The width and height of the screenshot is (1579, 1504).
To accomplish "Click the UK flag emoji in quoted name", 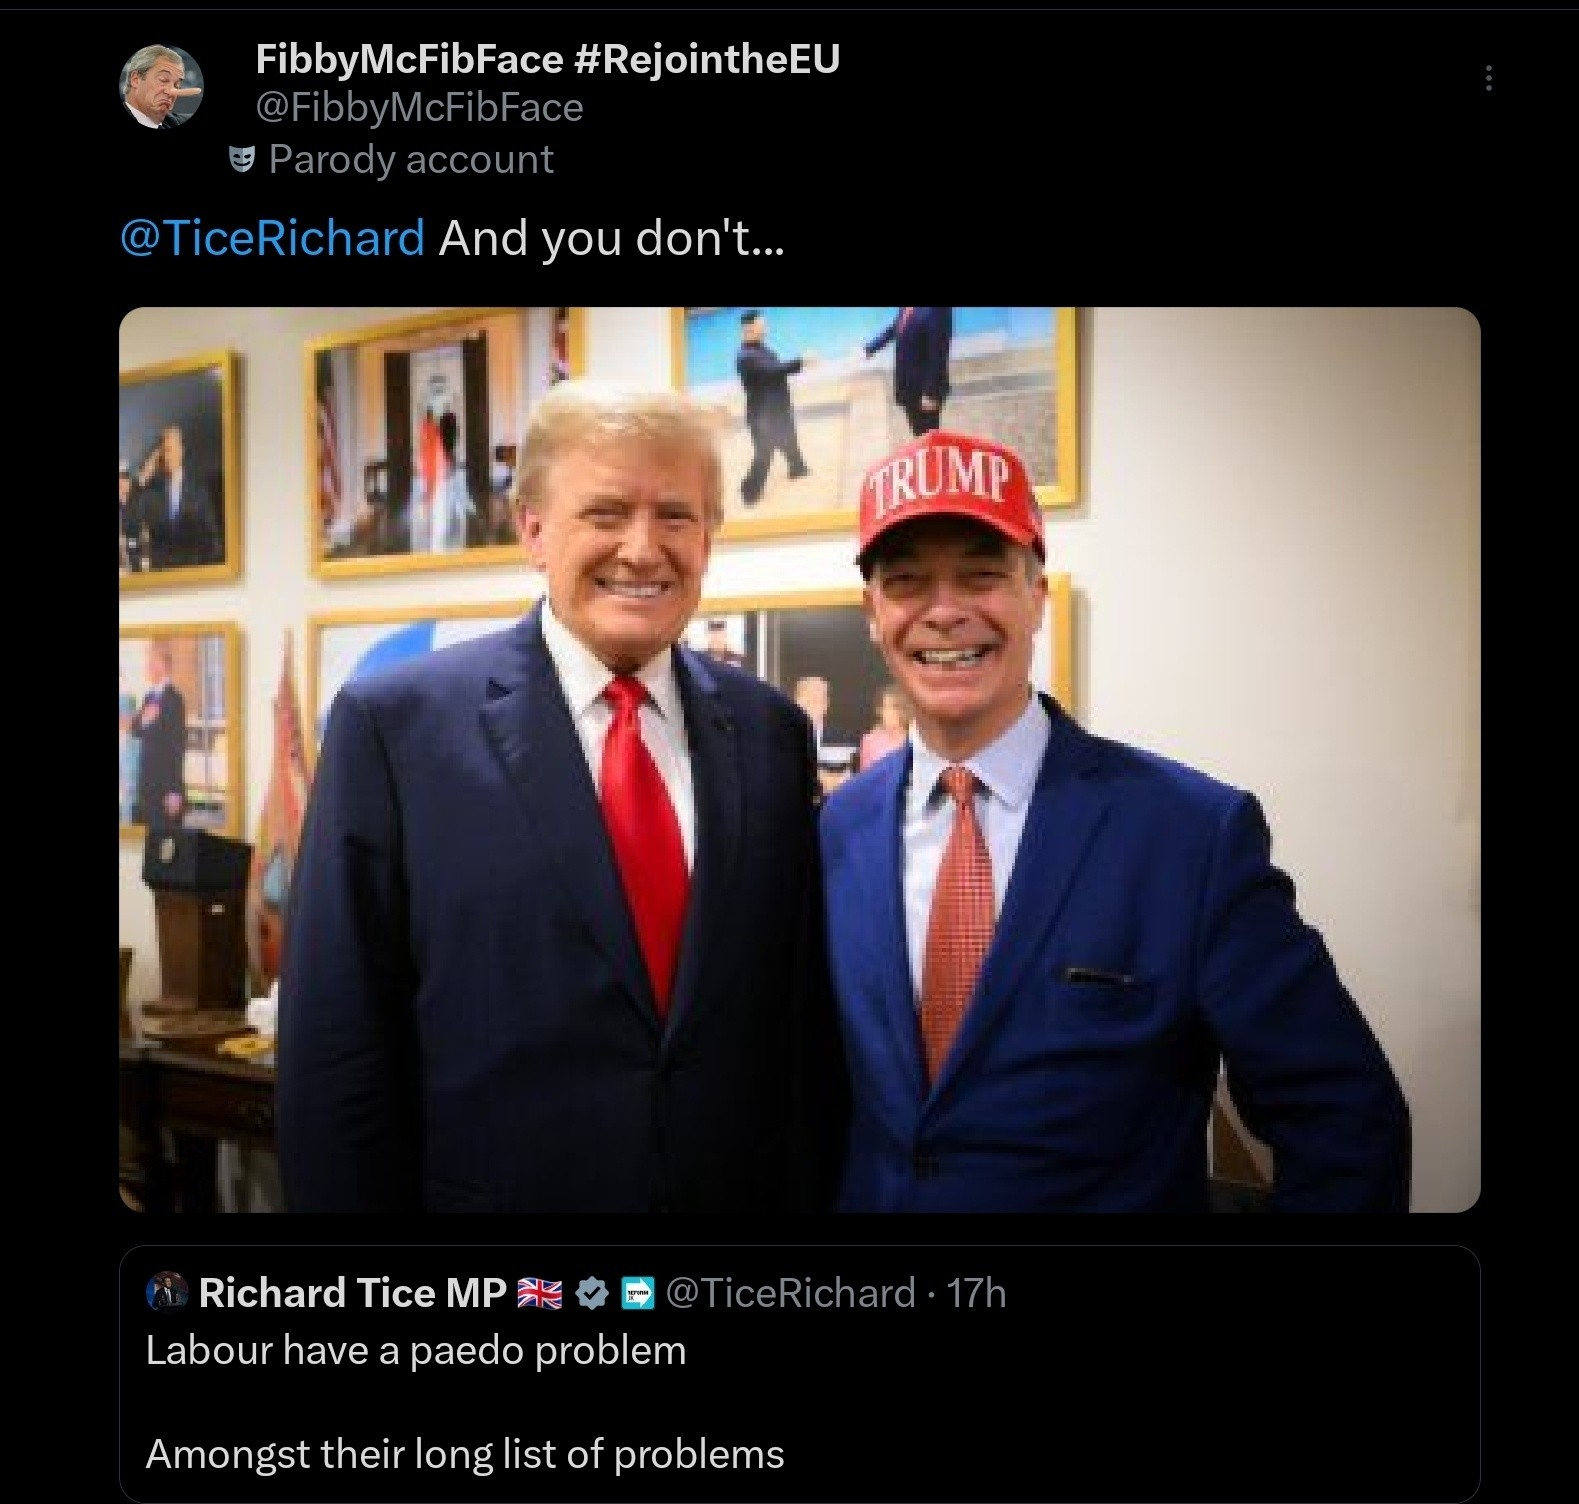I will click(540, 1294).
